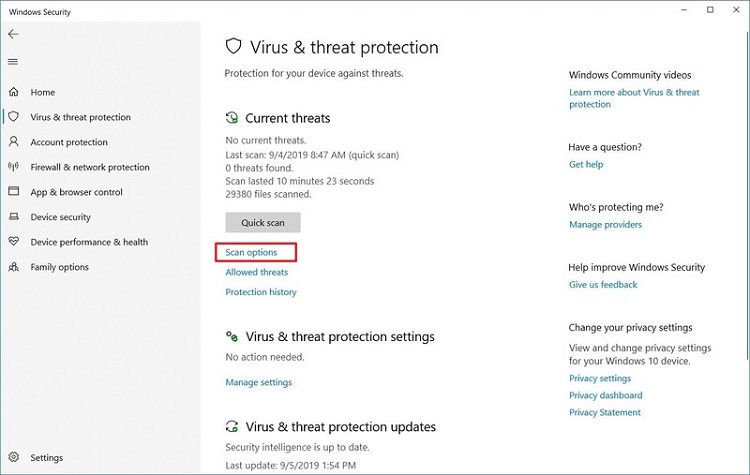Open Device performance & health heart icon
This screenshot has width=750, height=475.
(13, 242)
